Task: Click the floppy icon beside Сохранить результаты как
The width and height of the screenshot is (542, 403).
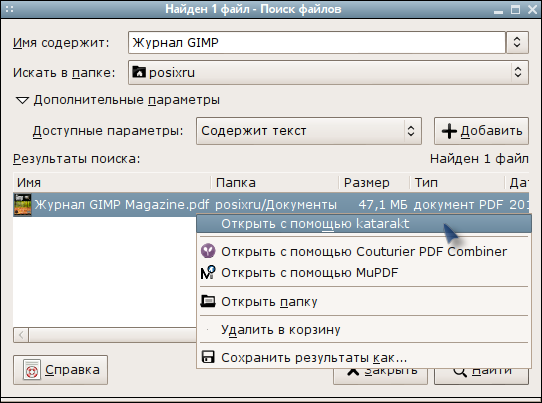Action: click(208, 357)
